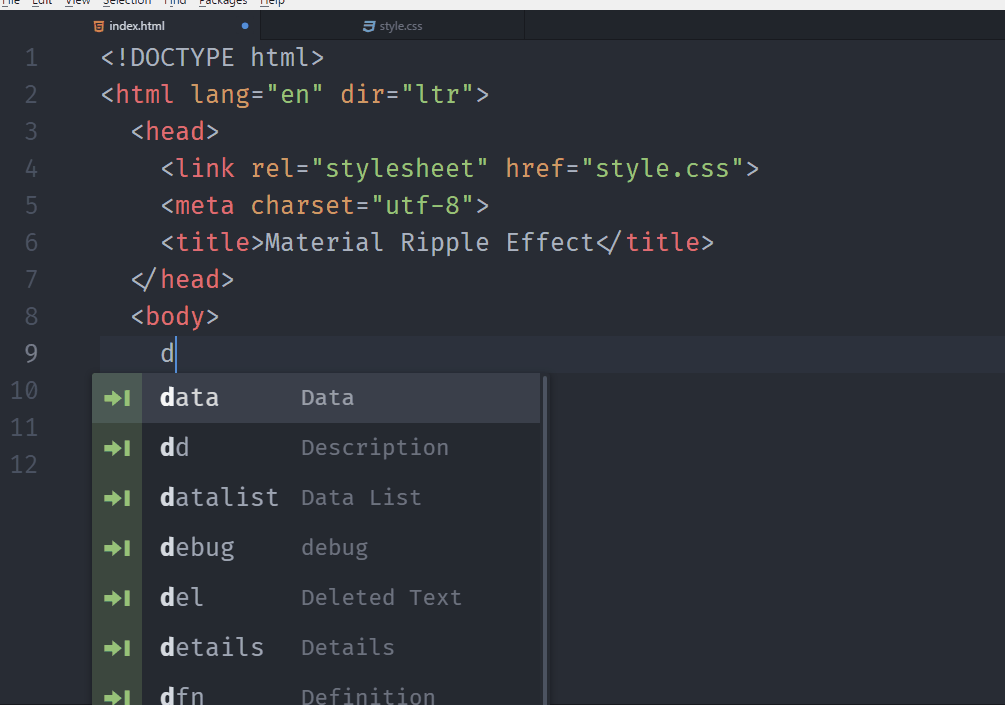Open the File menu
The height and width of the screenshot is (705, 1005).
[x=12, y=3]
